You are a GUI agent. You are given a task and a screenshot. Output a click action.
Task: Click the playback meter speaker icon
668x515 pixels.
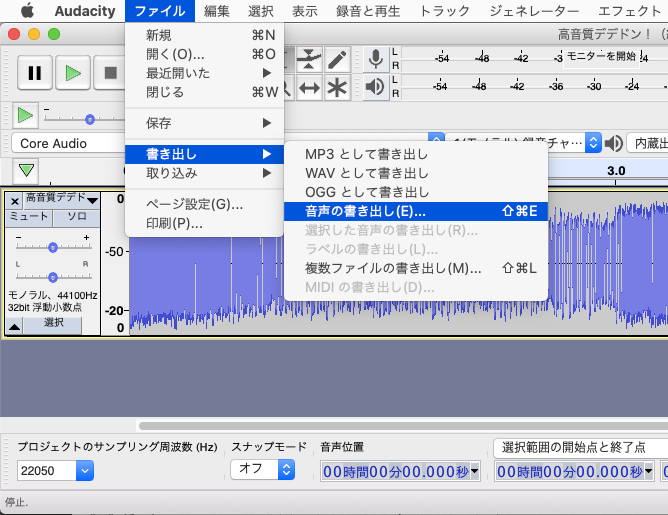[375, 87]
